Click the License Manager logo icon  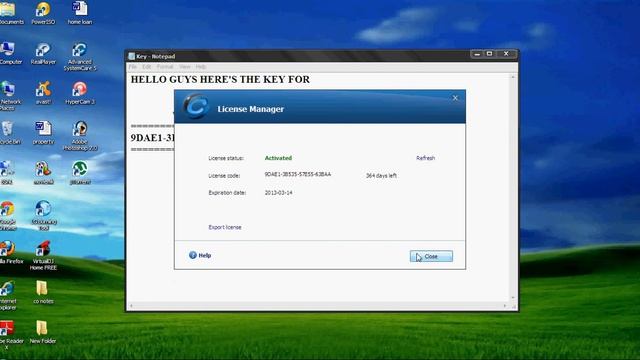(196, 107)
